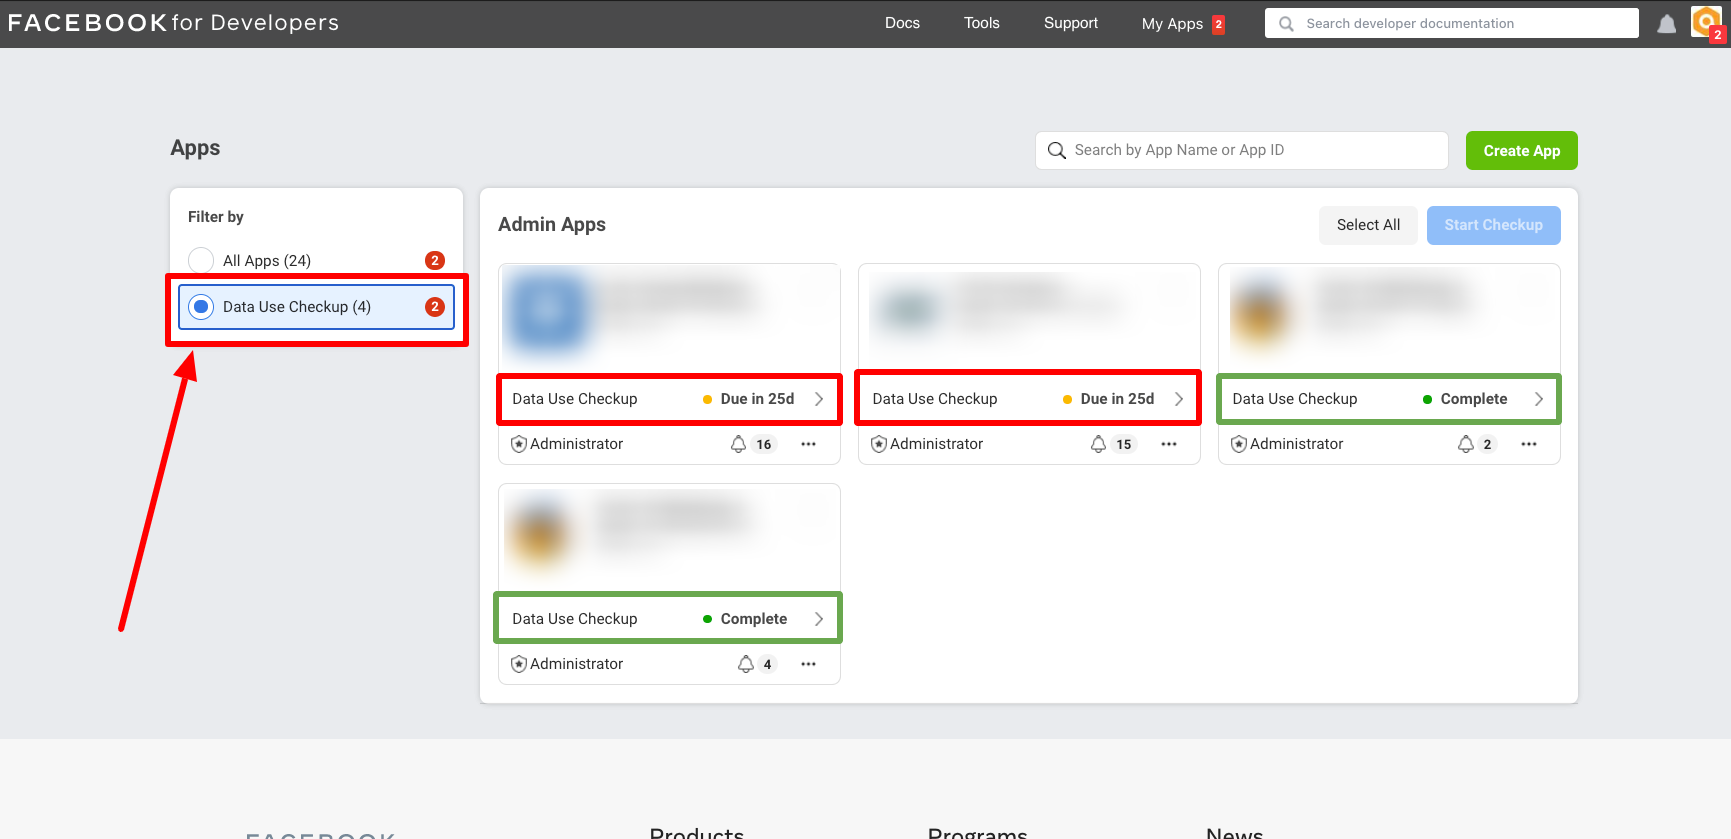Click the 'Admin Apps' heading
This screenshot has height=839, width=1731.
click(552, 225)
